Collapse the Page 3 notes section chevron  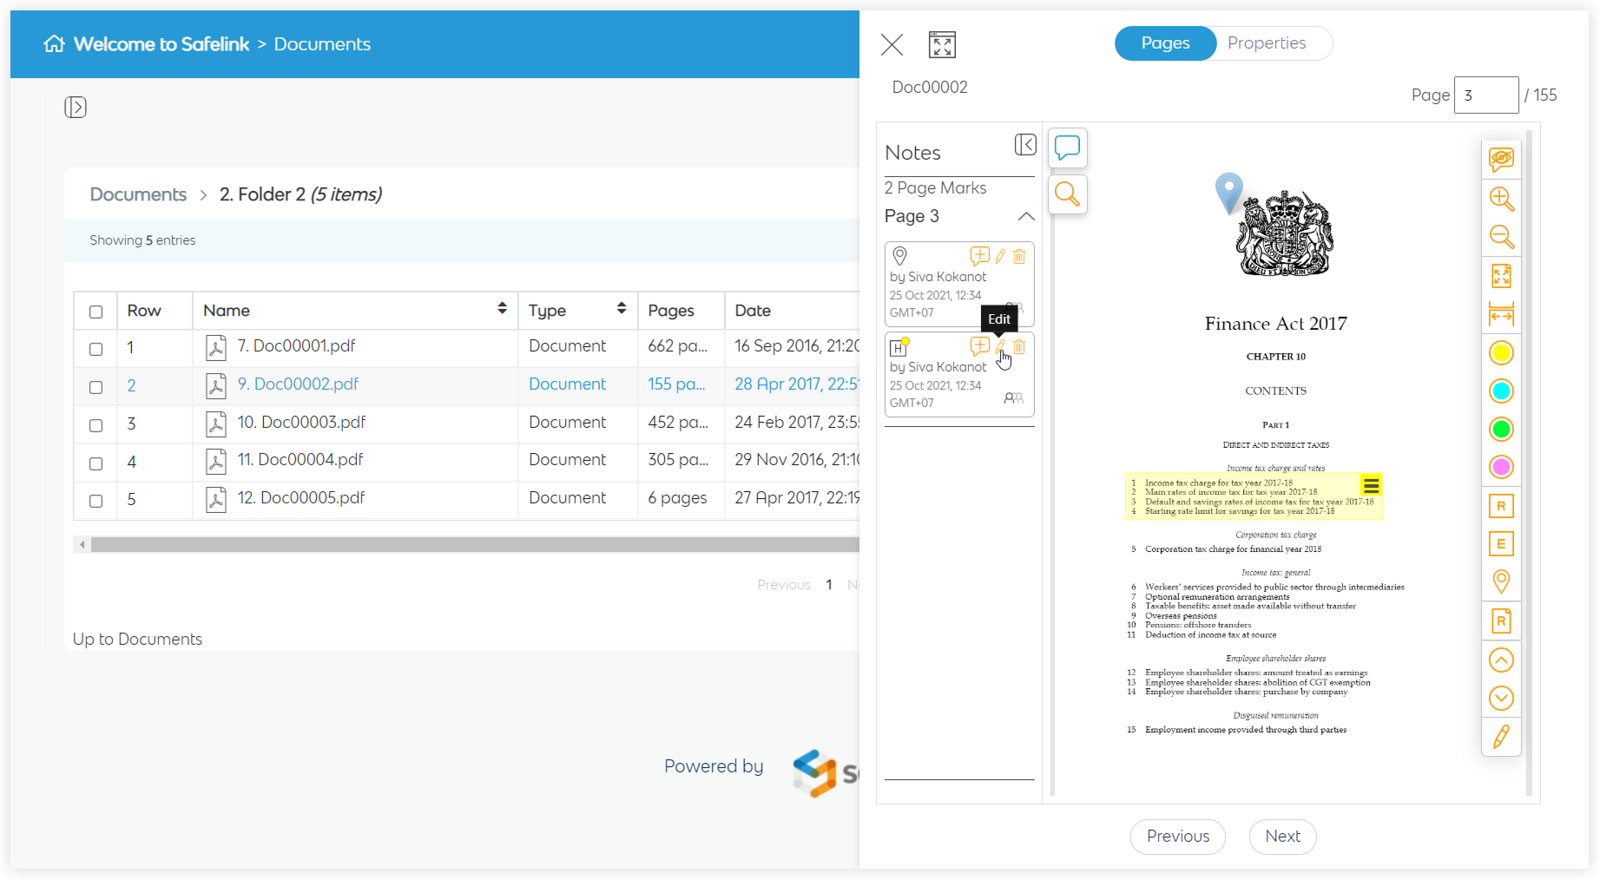(x=1026, y=216)
